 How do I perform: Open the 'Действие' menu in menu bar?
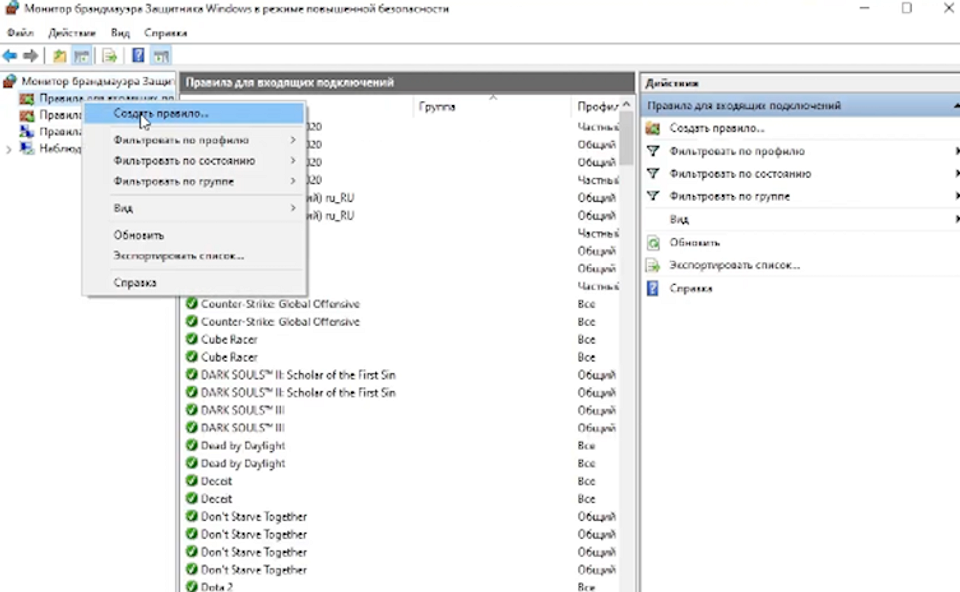[x=71, y=33]
